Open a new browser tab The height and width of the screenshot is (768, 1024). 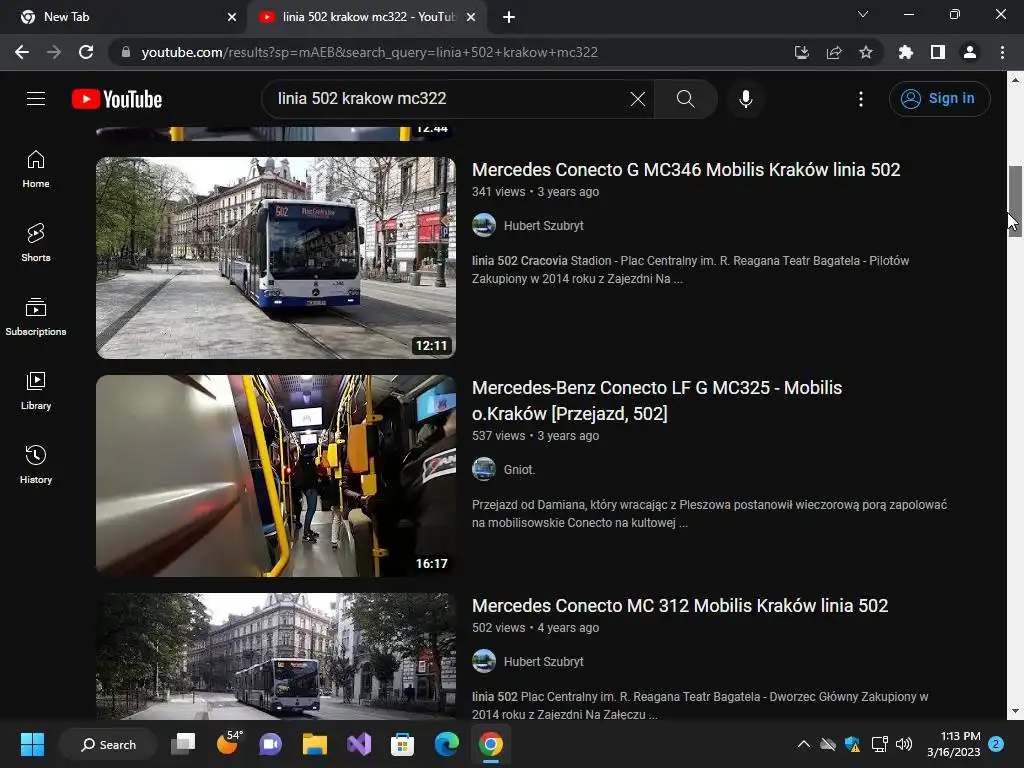click(509, 17)
